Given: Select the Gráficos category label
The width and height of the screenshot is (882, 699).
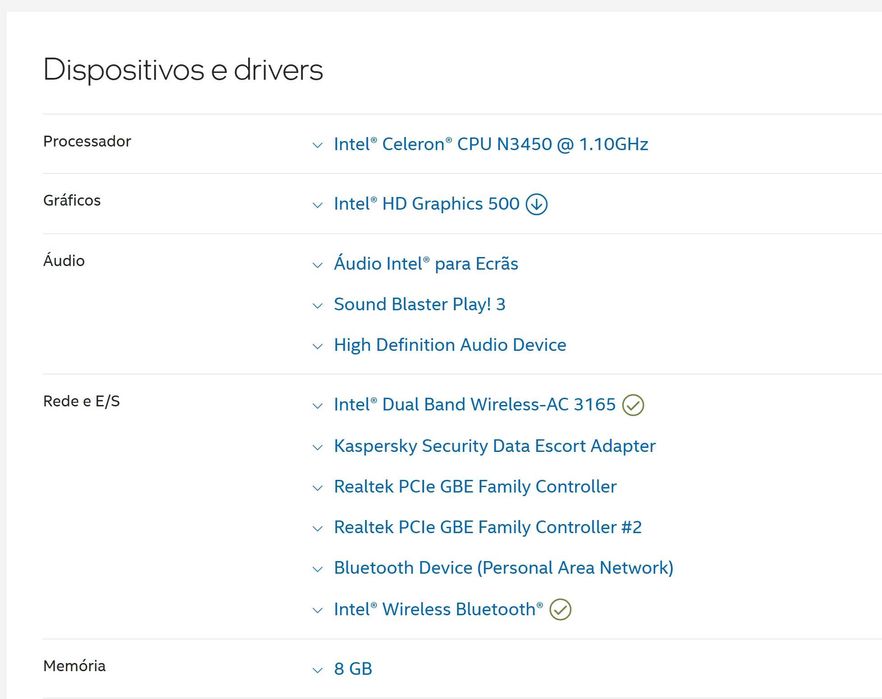Looking at the screenshot, I should [72, 201].
